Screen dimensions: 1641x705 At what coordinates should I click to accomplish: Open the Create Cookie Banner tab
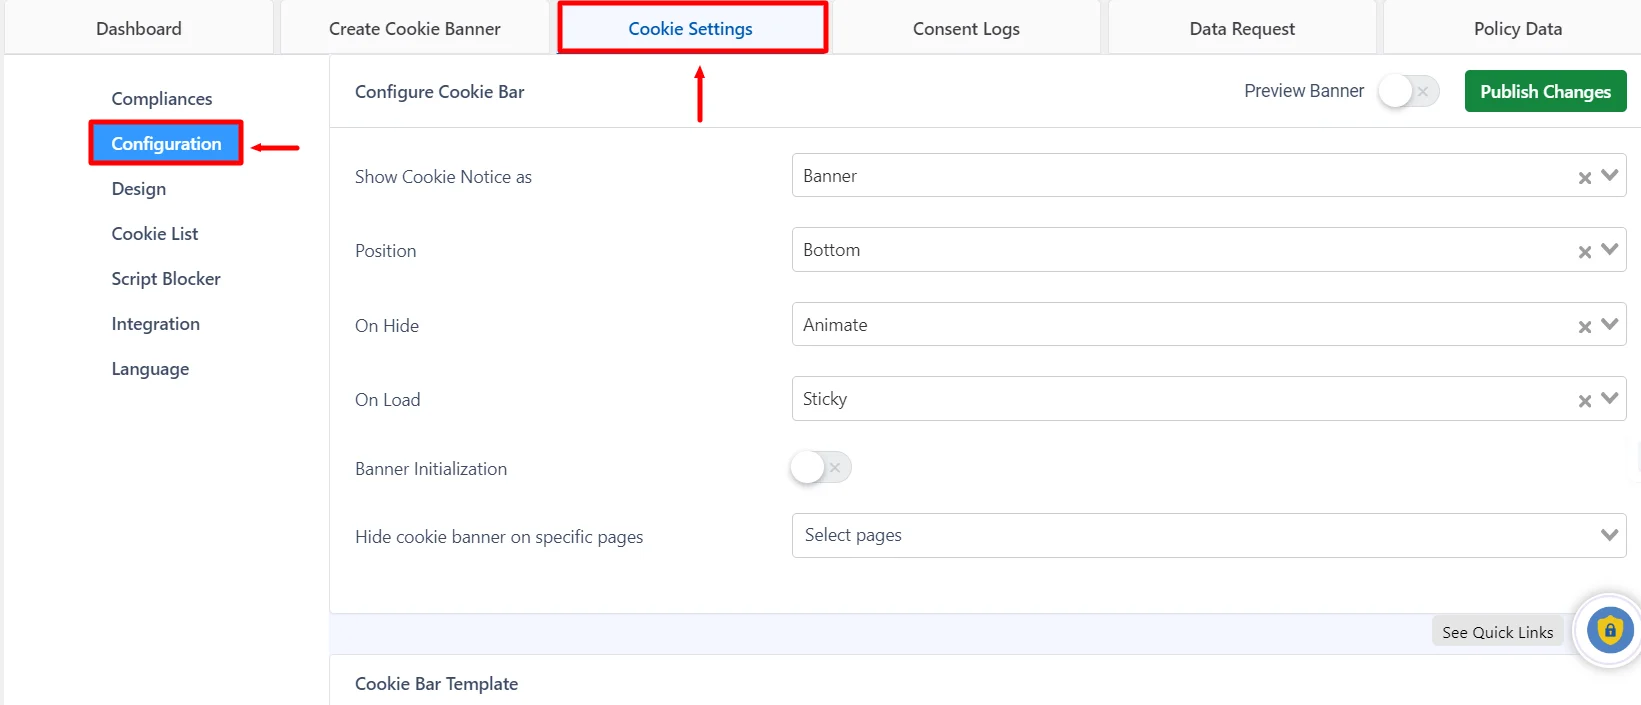[415, 29]
